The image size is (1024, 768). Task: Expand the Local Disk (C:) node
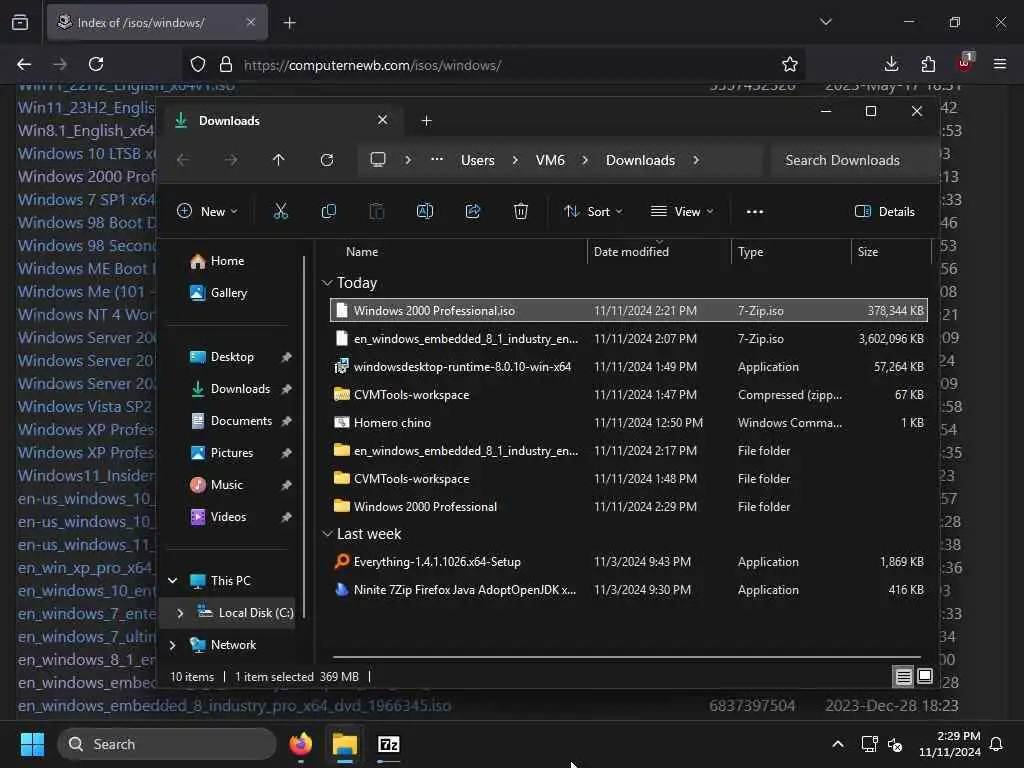(x=180, y=613)
